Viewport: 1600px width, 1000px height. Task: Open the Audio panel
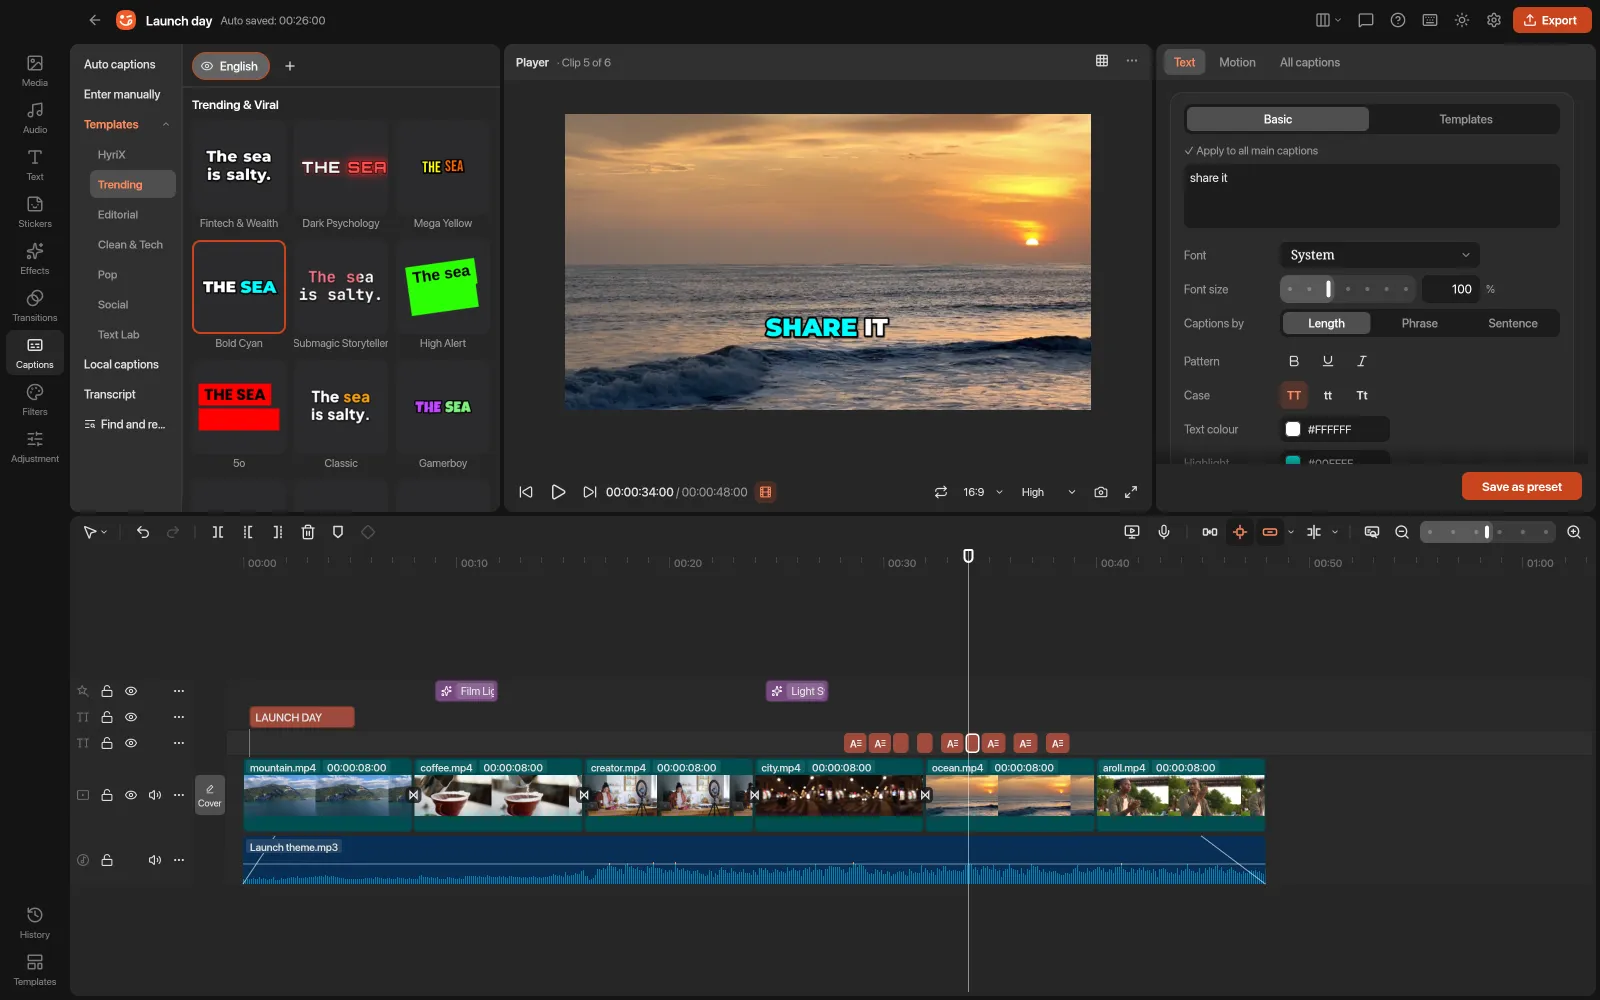point(35,117)
